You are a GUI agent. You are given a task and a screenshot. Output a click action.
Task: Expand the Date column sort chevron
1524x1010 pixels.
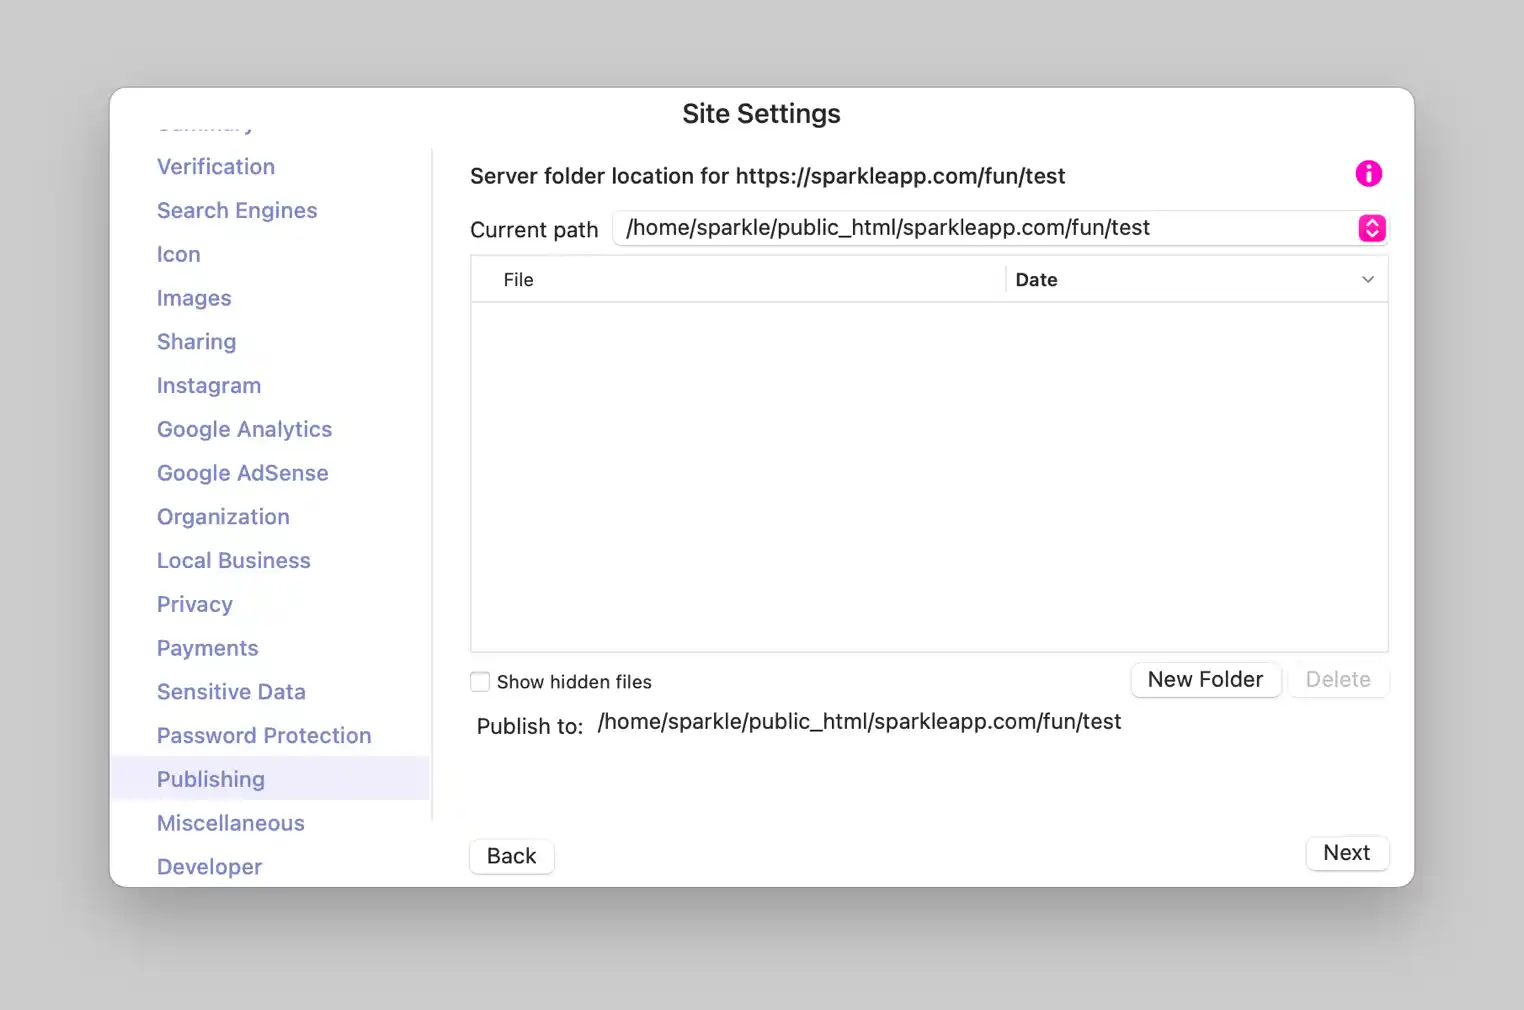[1367, 280]
